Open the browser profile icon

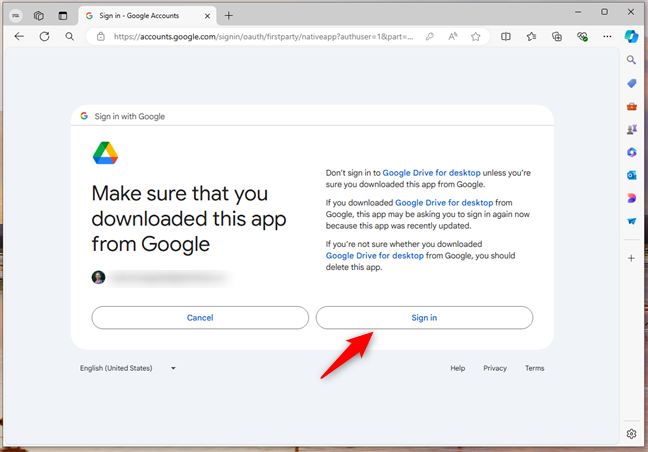click(x=16, y=16)
